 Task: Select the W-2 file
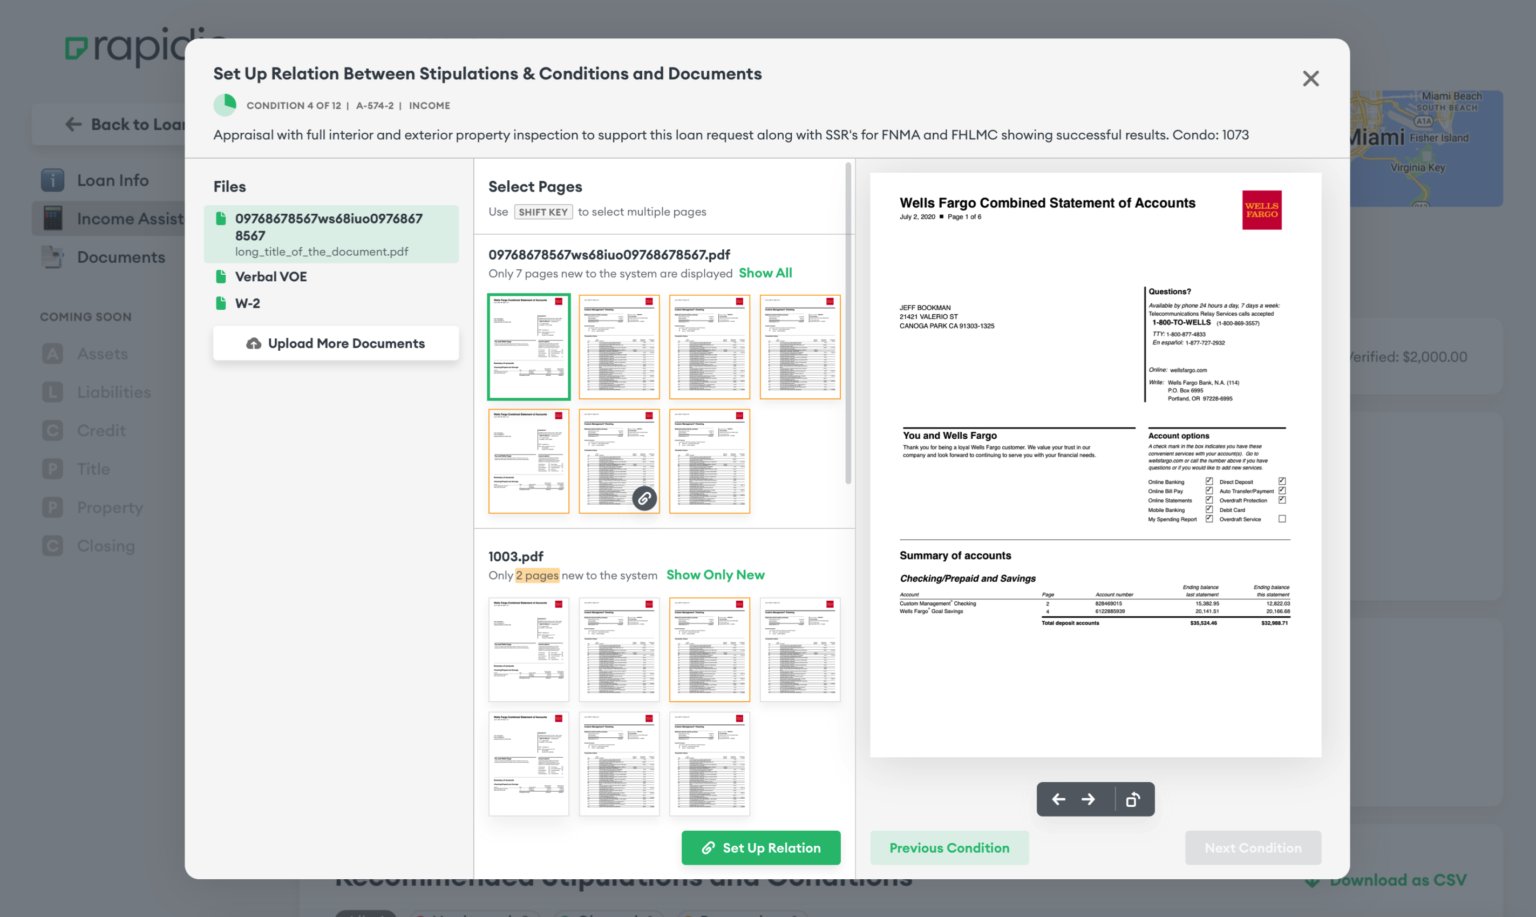(247, 303)
